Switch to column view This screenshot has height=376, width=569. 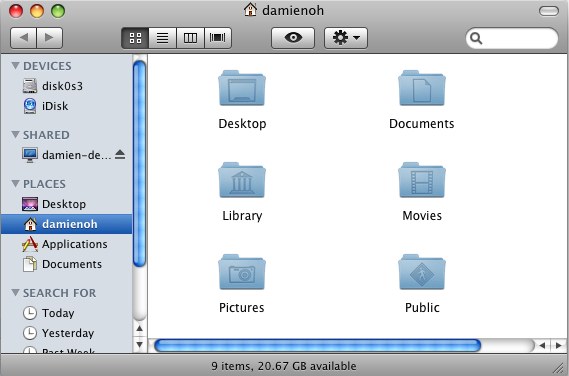pyautogui.click(x=190, y=38)
